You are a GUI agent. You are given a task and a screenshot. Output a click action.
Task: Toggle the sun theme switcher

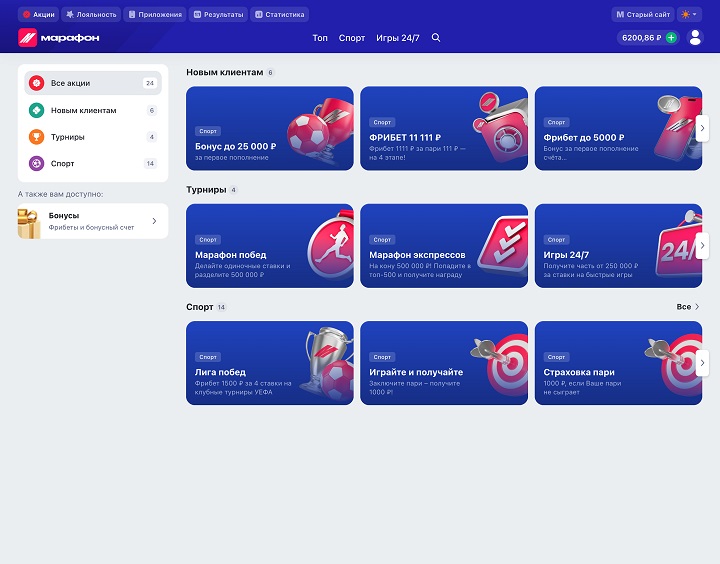(690, 15)
